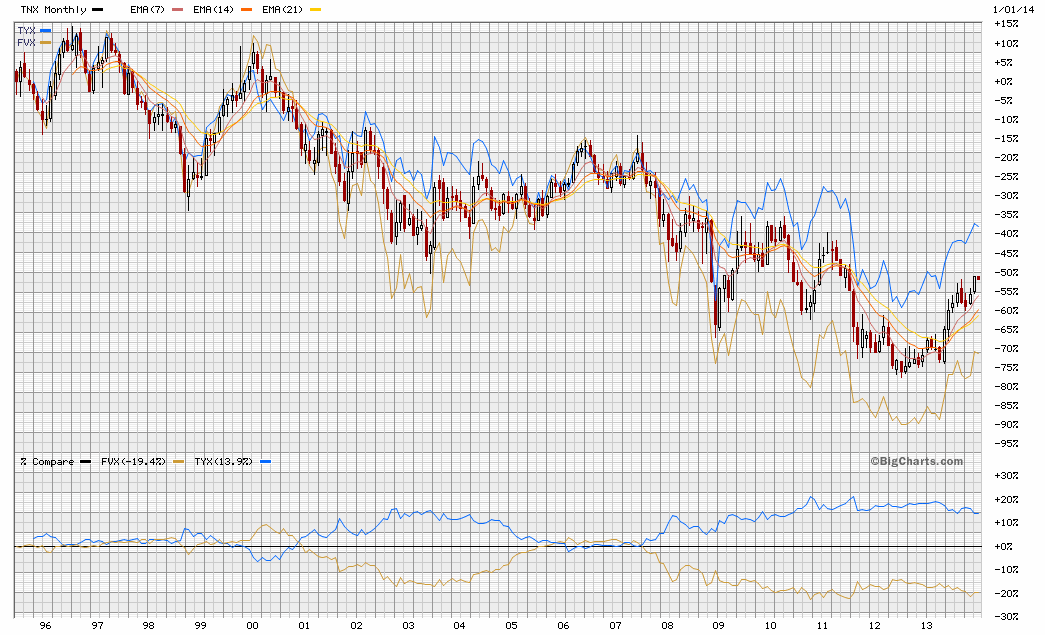Click the 11 year label on x-axis
Screen dimensions: 1045x635
tap(822, 626)
